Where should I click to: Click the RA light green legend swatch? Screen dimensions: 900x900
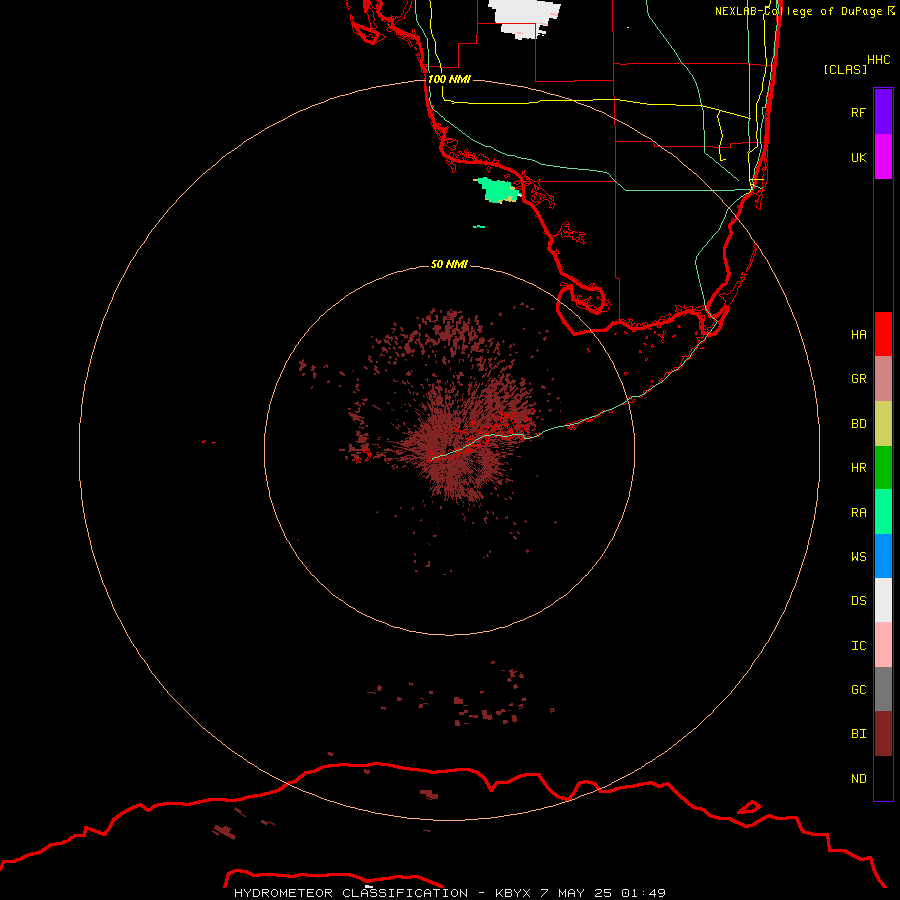[x=883, y=512]
